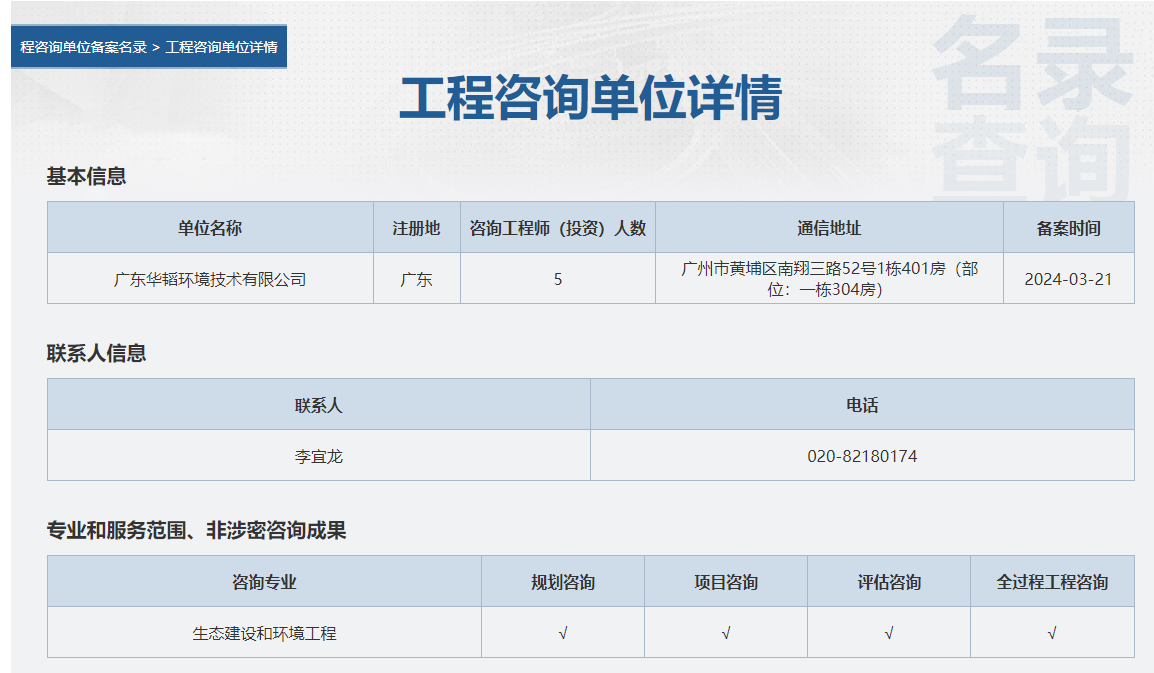Viewport: 1154px width, 673px height.
Task: Click the 咨询工程师（投资）人数 column header
Action: click(558, 228)
